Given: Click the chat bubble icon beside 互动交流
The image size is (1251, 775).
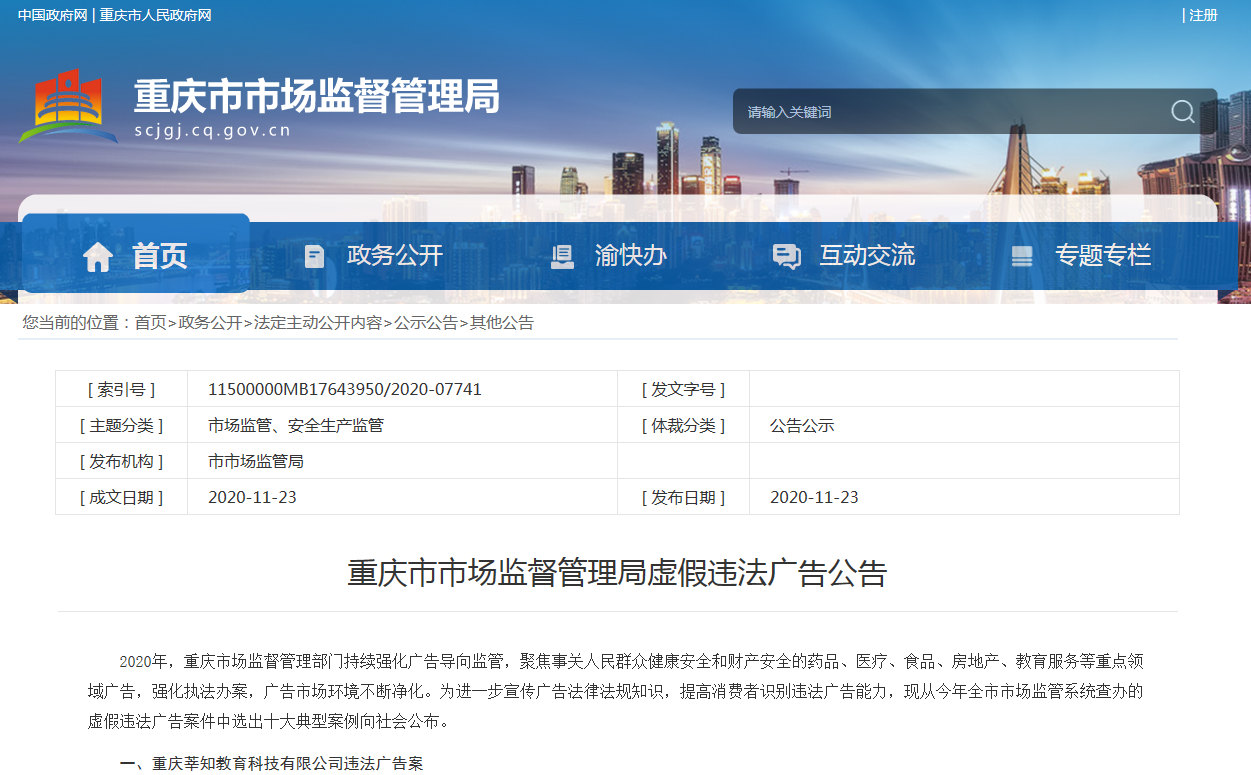Looking at the screenshot, I should tap(787, 257).
